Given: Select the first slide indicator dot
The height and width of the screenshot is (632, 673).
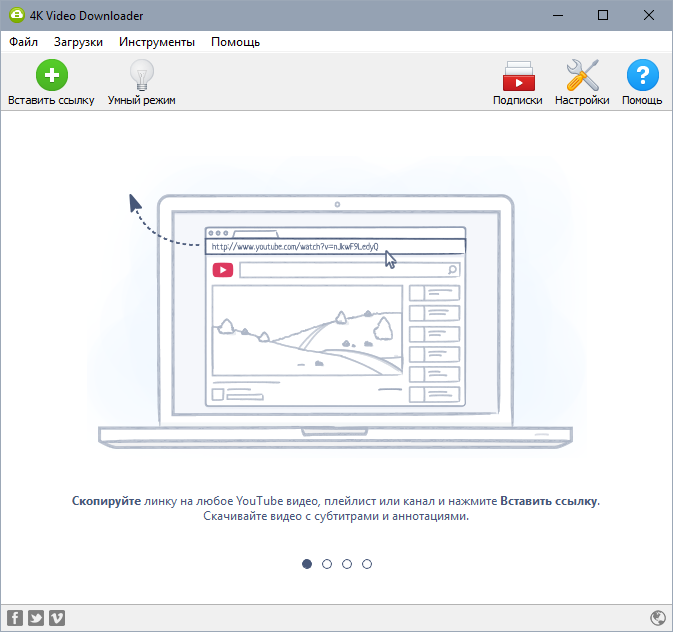Looking at the screenshot, I should point(307,564).
